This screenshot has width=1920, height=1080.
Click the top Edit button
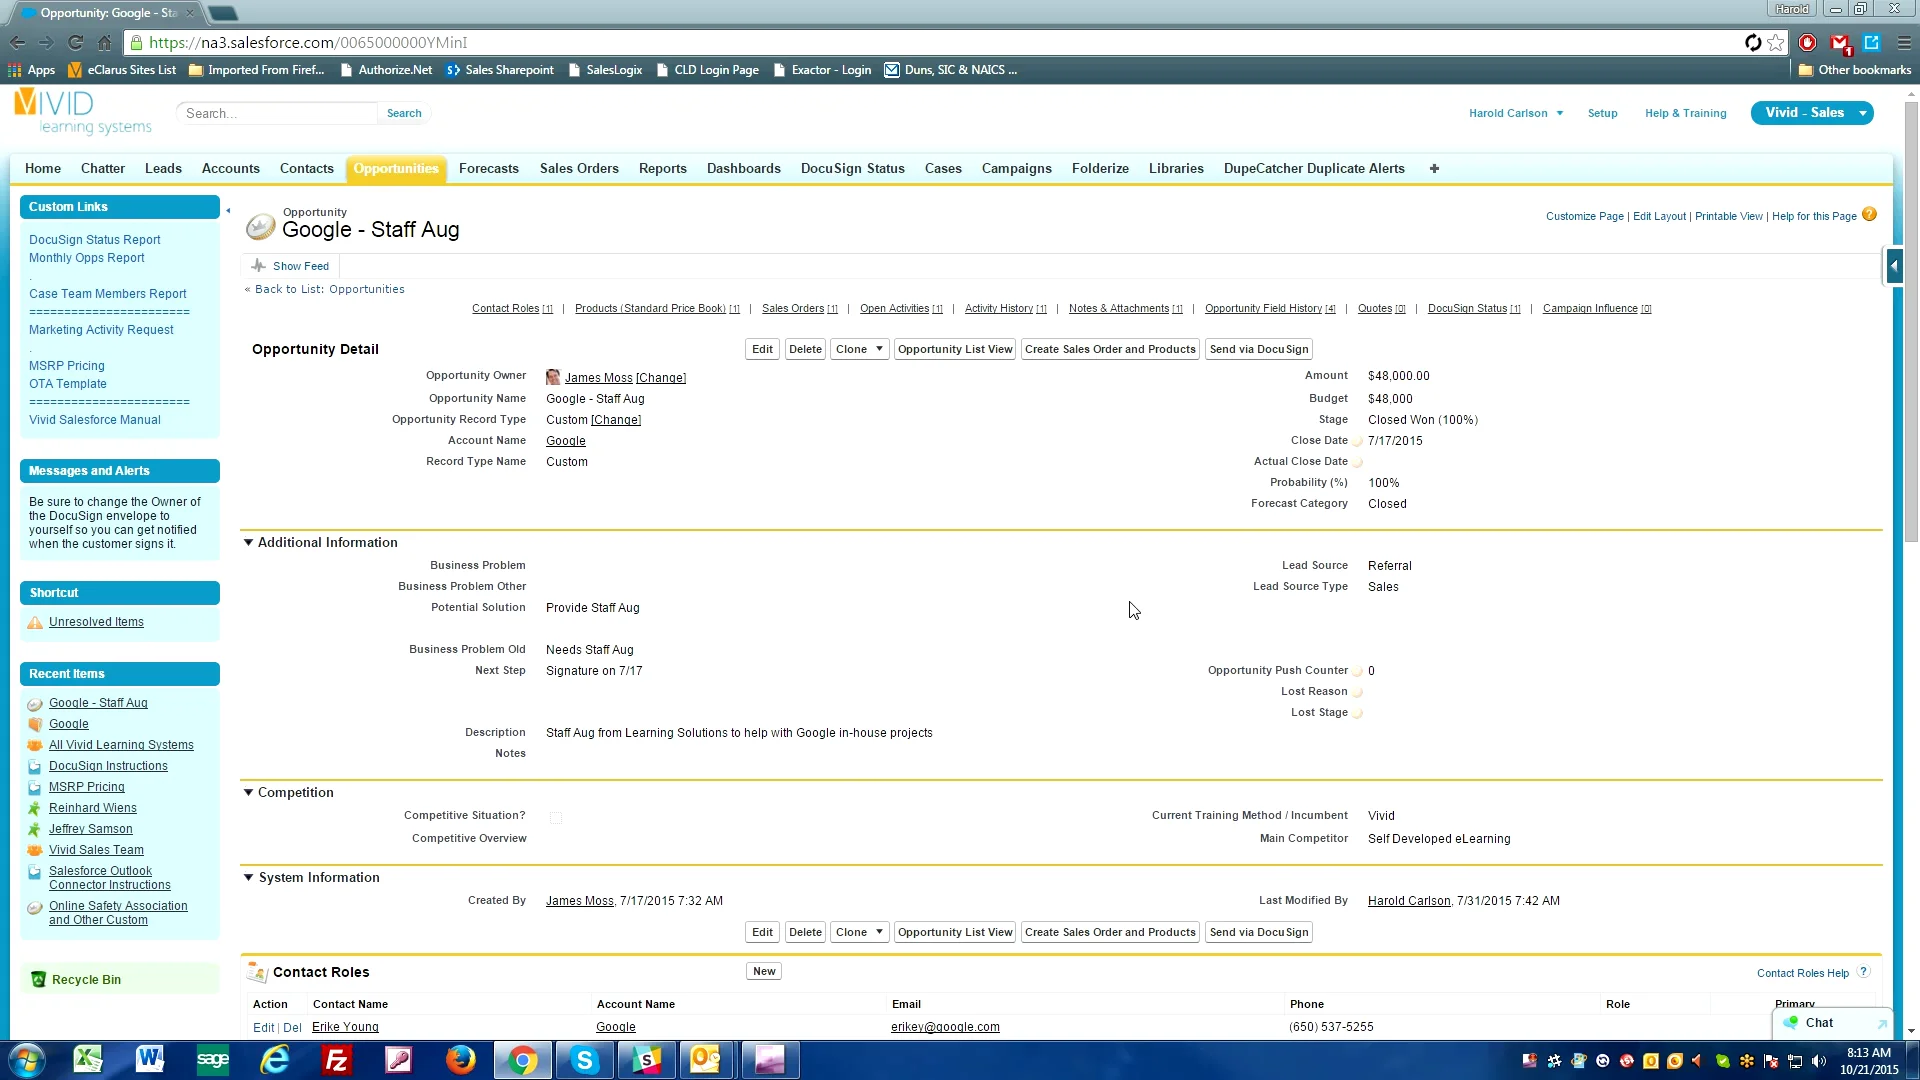pos(762,349)
